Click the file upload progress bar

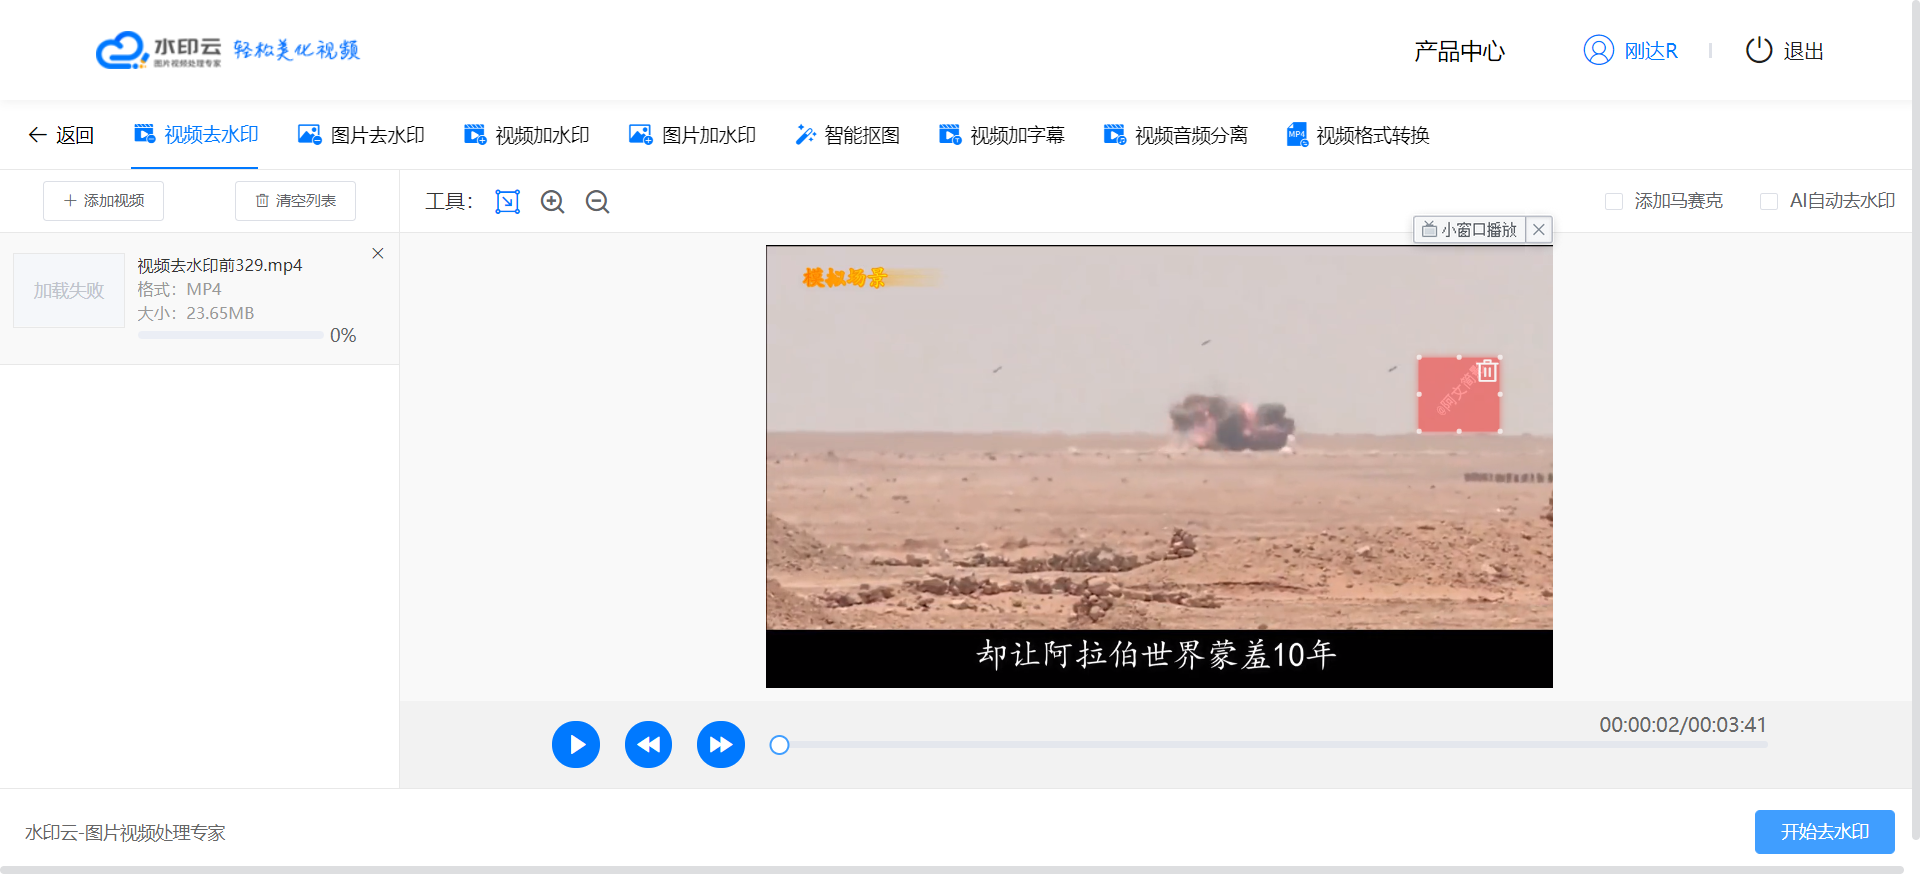pos(230,336)
